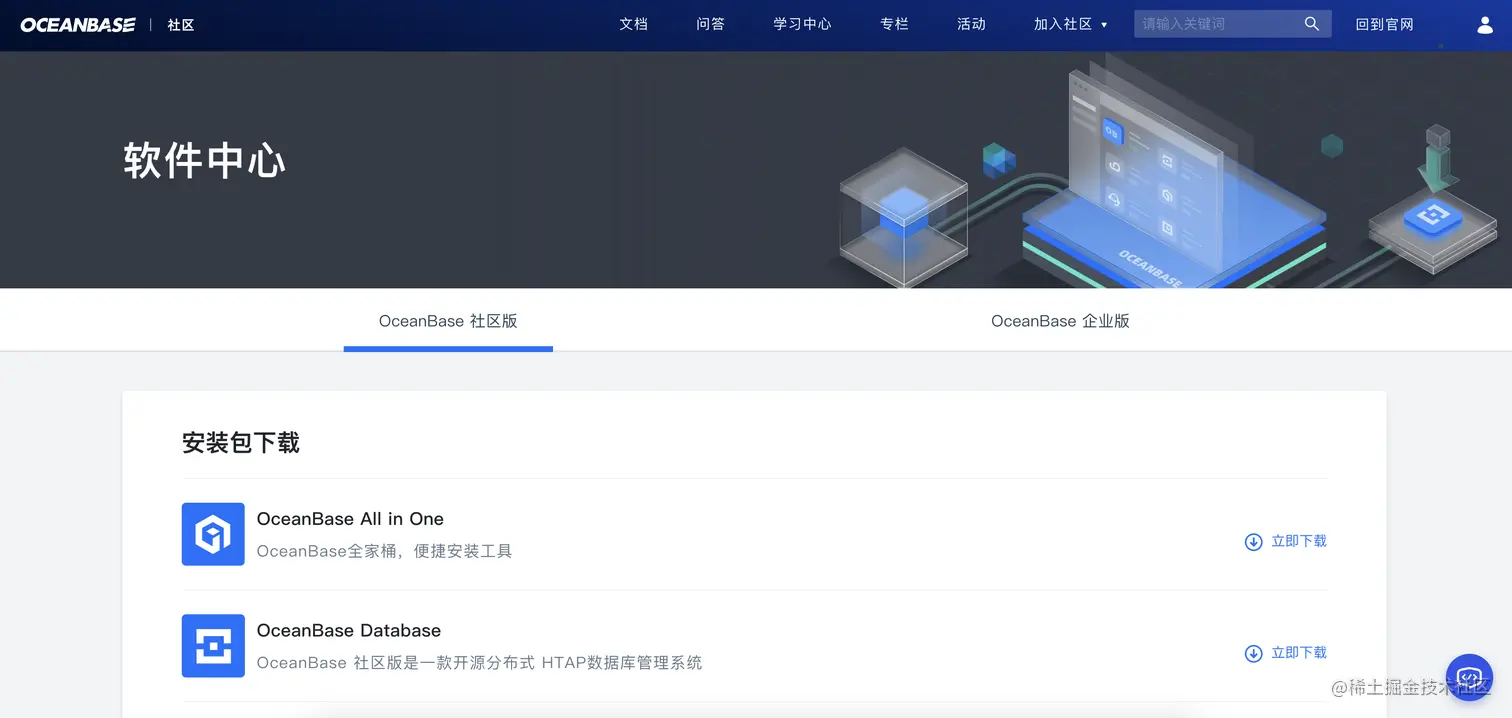Screen dimensions: 1512x718
Task: Click 立即下载 link for OceanBase Database
Action: 1299,653
